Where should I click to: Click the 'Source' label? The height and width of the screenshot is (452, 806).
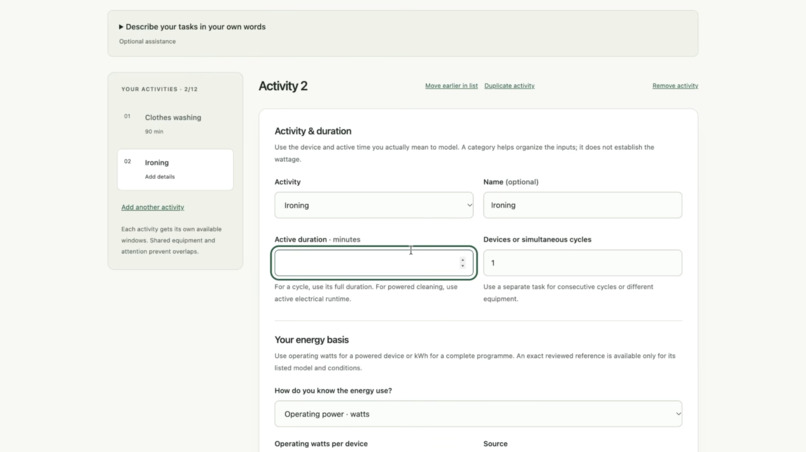coord(496,444)
